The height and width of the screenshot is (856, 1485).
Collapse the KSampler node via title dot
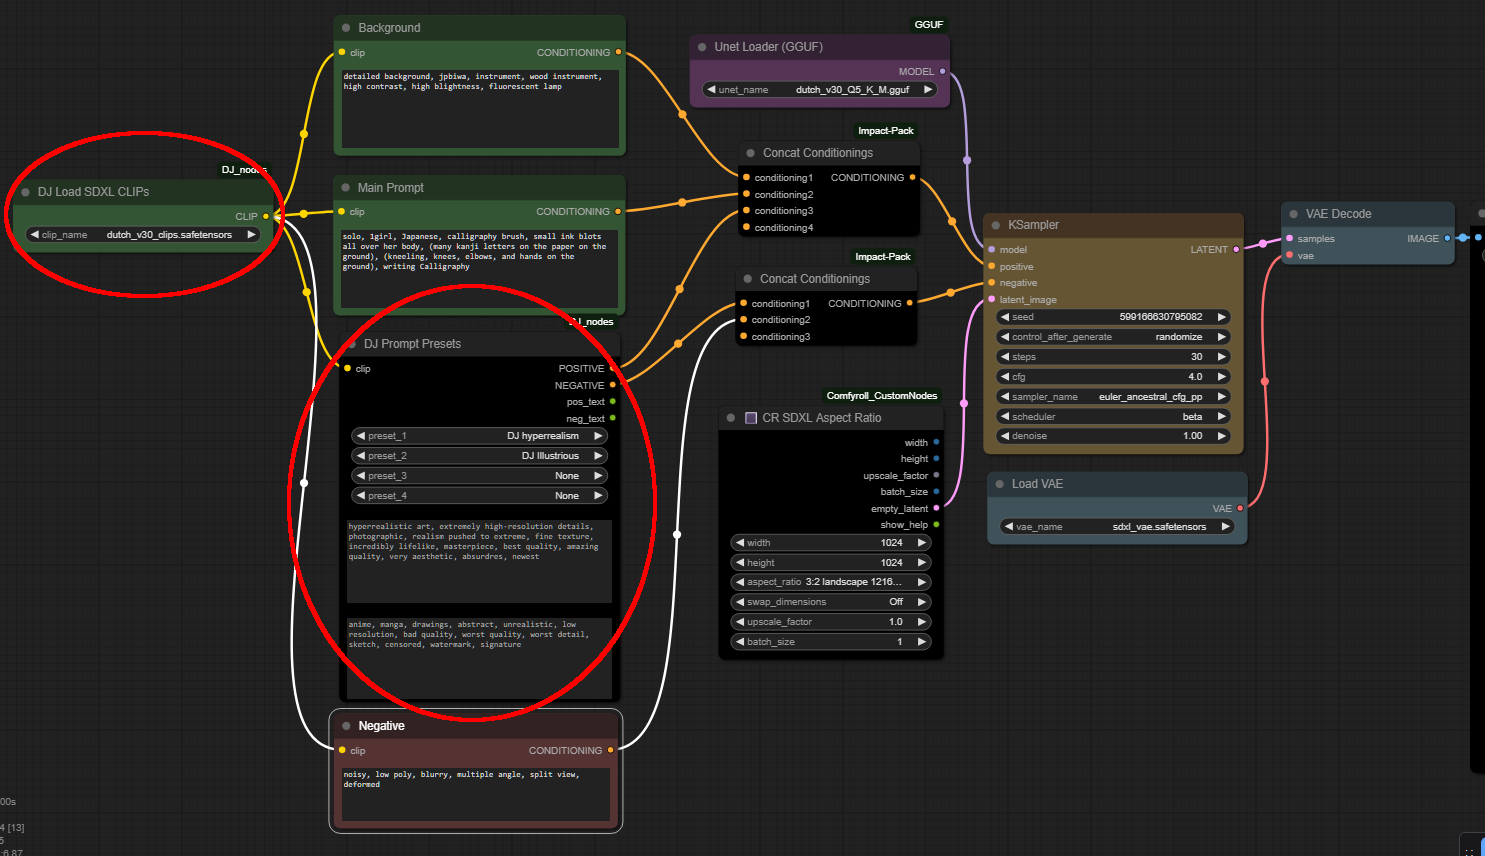(996, 225)
